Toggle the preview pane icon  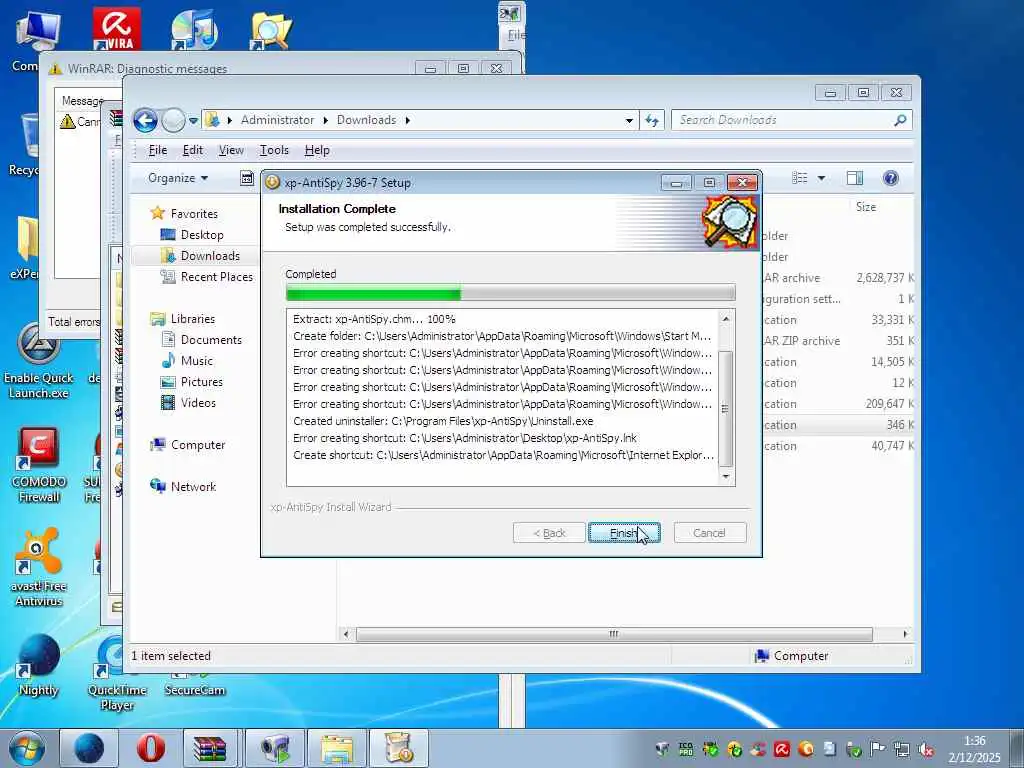pos(854,178)
